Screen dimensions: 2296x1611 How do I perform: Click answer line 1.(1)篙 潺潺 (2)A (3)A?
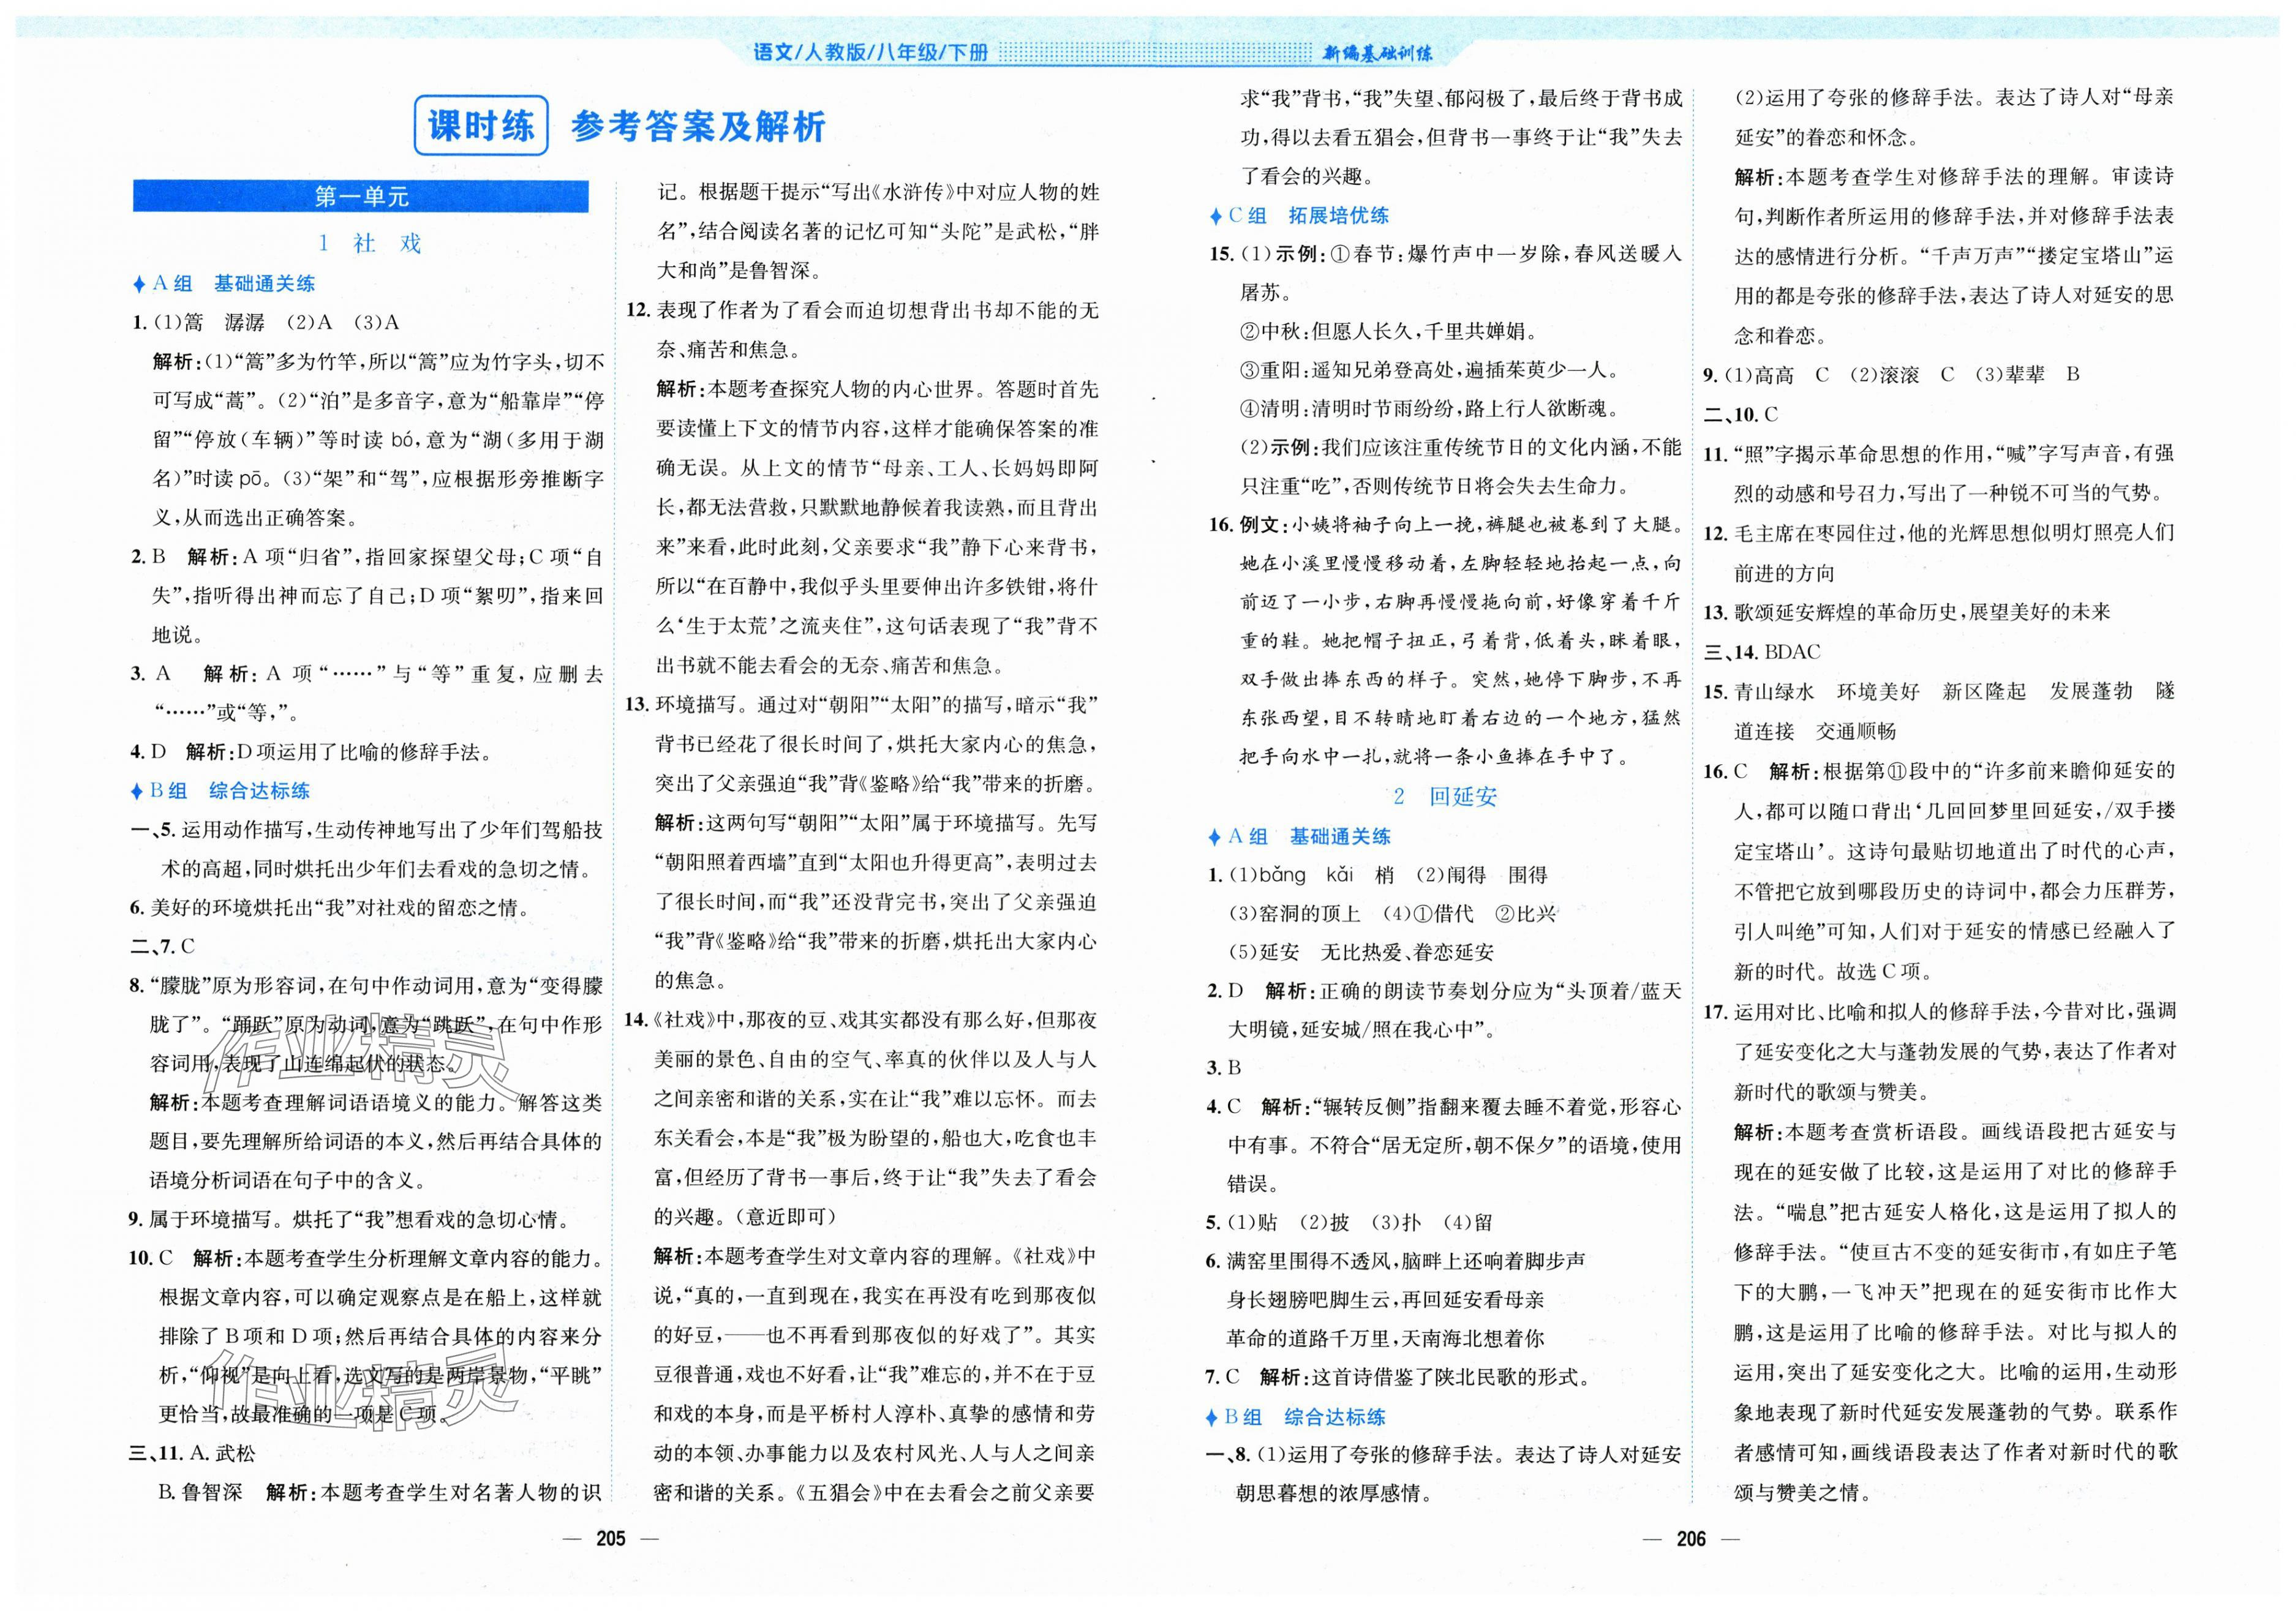coord(266,322)
